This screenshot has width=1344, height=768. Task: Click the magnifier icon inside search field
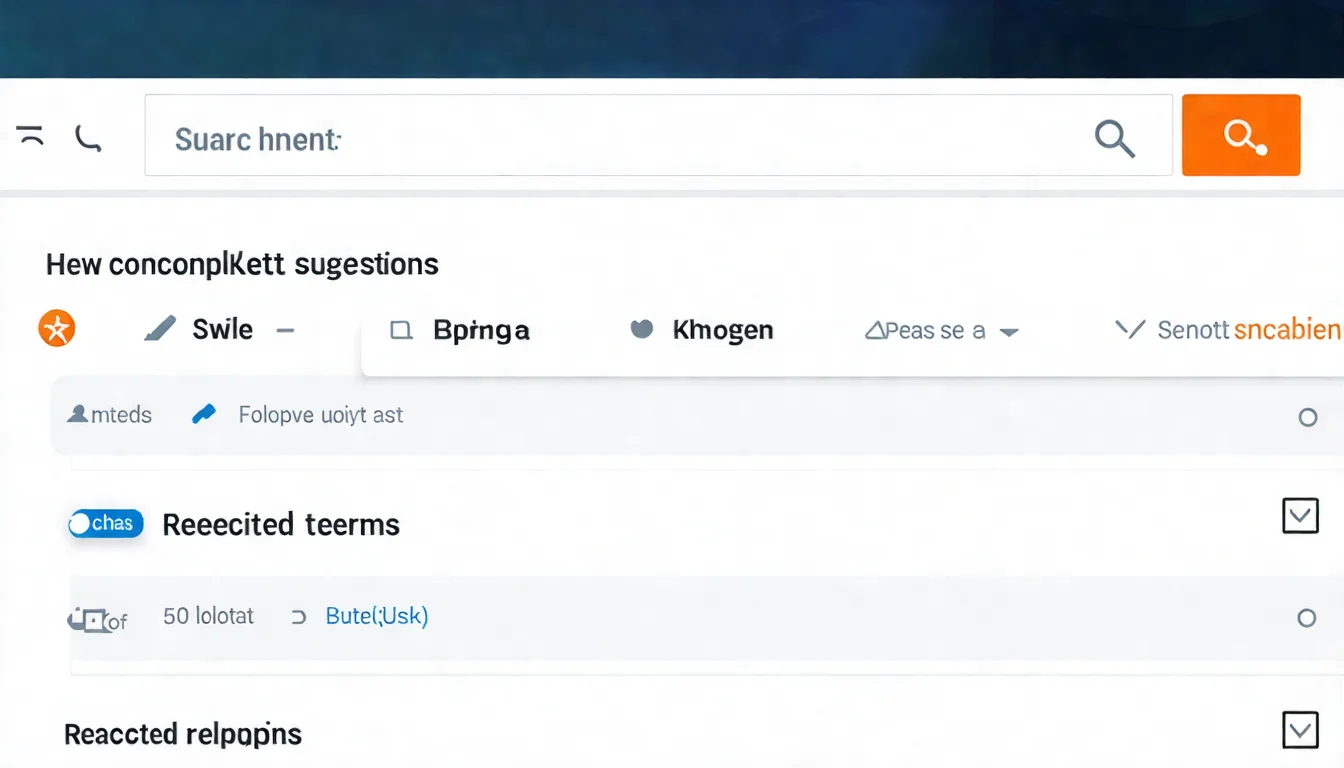tap(1114, 137)
